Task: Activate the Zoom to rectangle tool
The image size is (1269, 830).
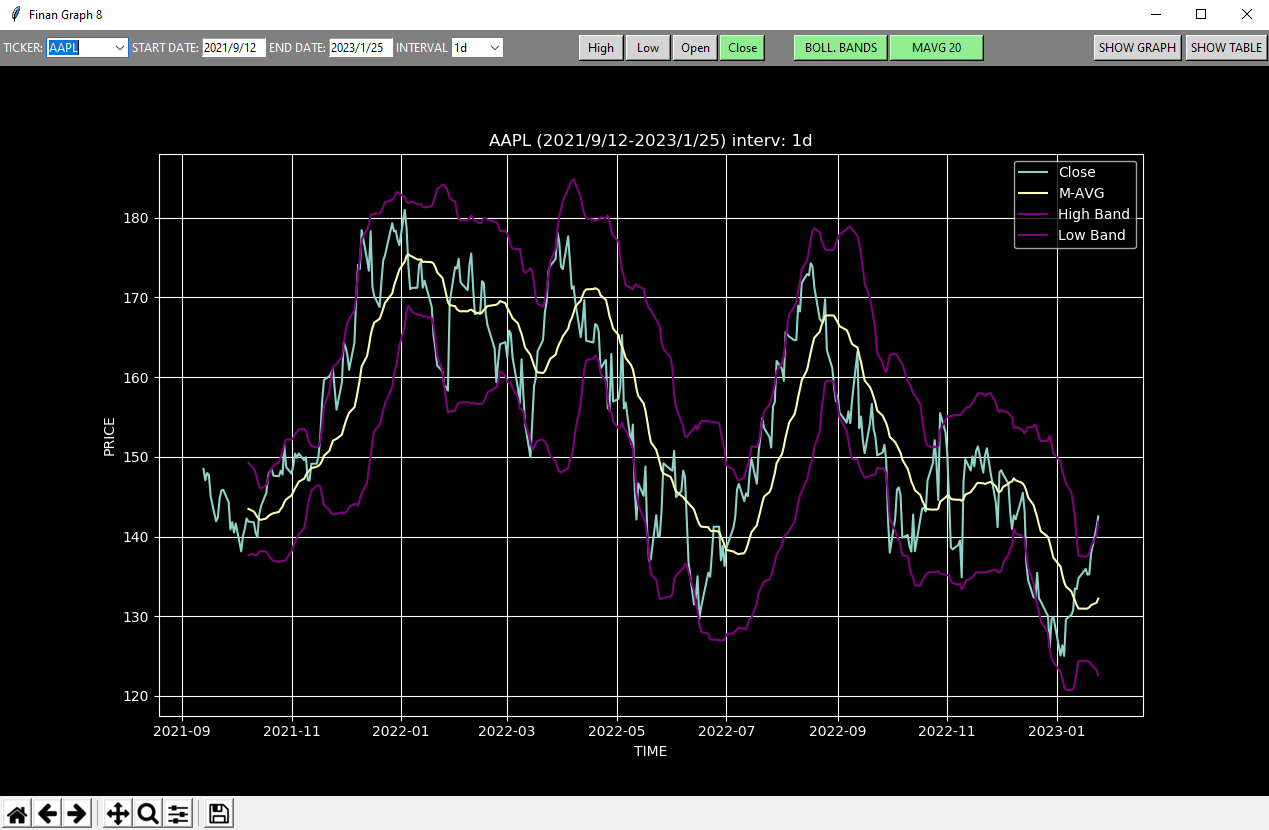Action: click(148, 814)
